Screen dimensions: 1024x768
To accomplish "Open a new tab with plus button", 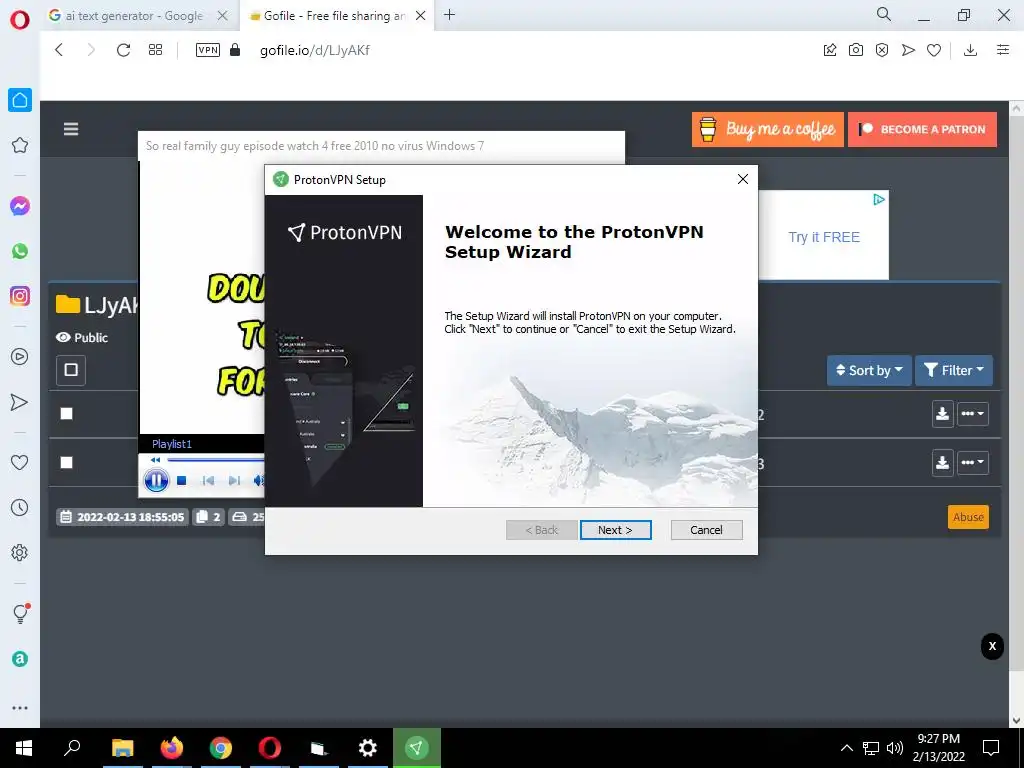I will [x=449, y=15].
